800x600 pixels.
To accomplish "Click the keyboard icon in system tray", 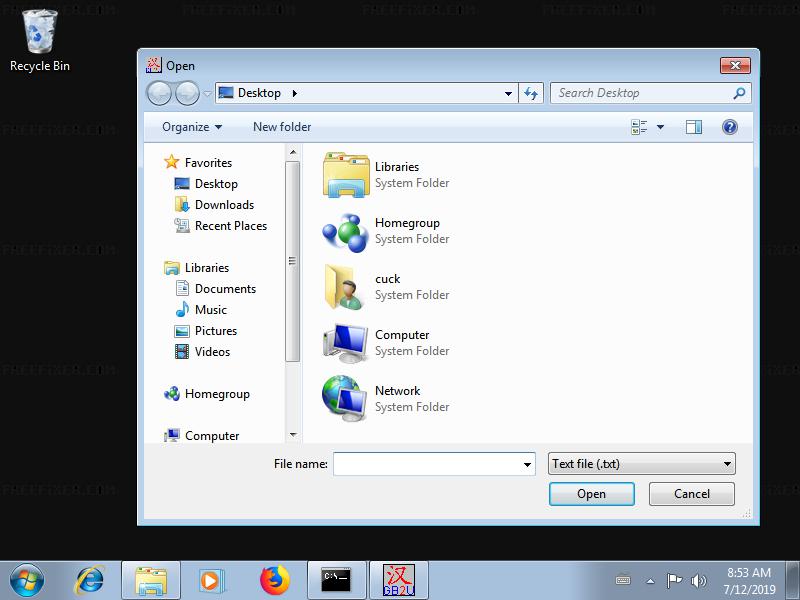I will pos(623,581).
